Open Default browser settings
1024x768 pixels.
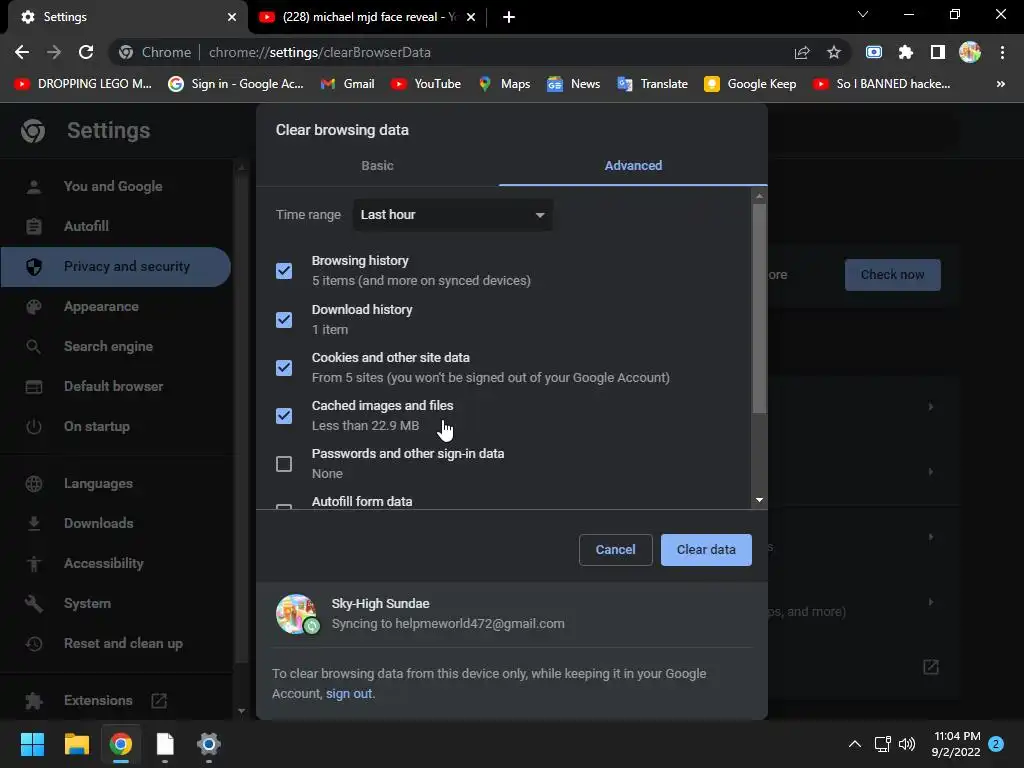click(116, 386)
